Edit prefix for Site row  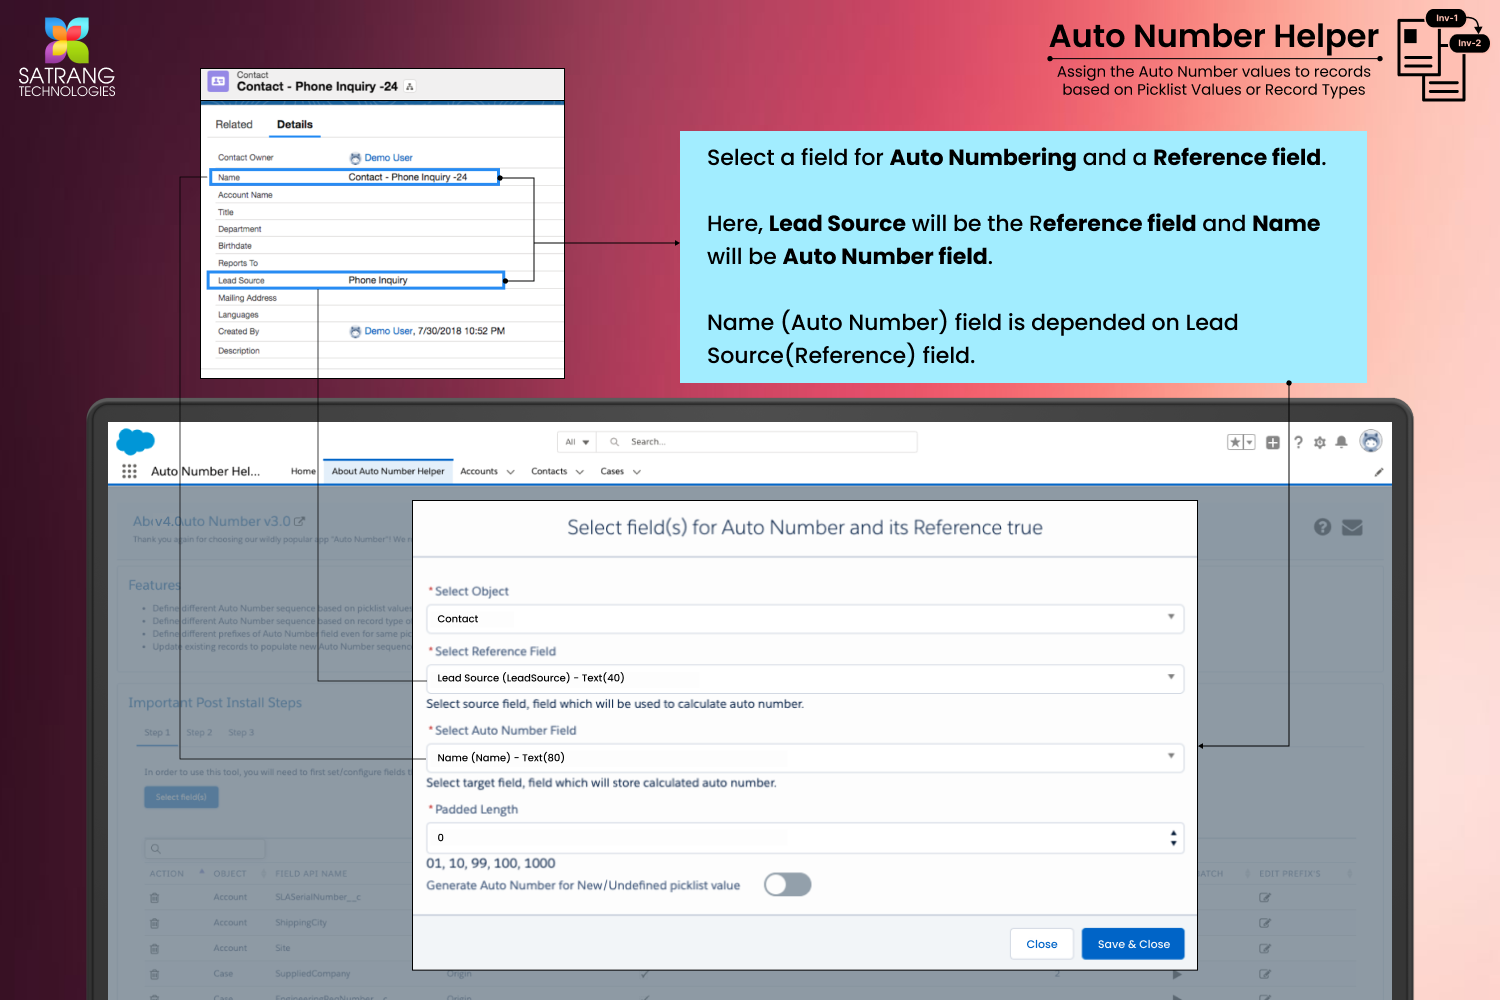(1265, 948)
